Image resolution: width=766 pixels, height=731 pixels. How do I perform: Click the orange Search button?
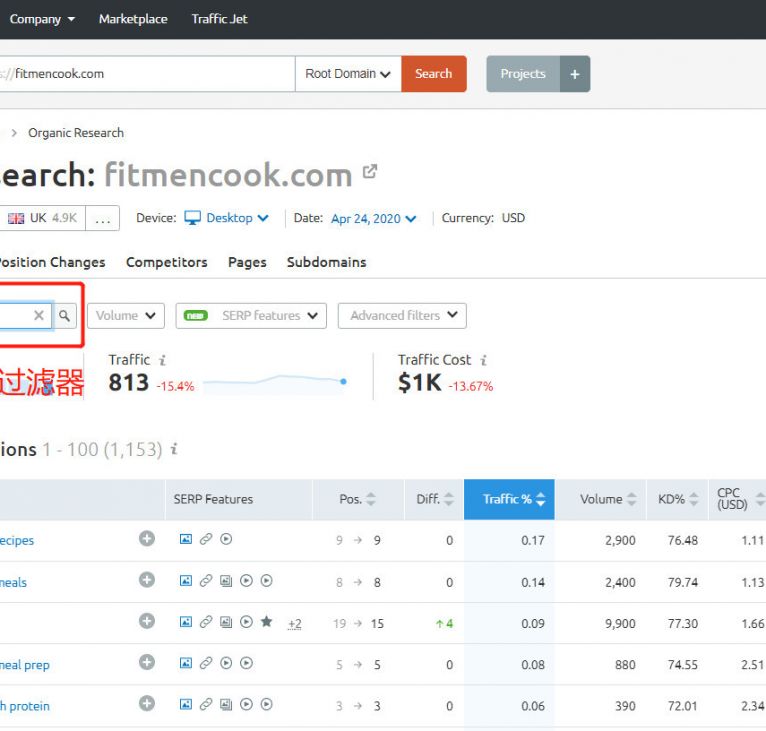tap(433, 74)
